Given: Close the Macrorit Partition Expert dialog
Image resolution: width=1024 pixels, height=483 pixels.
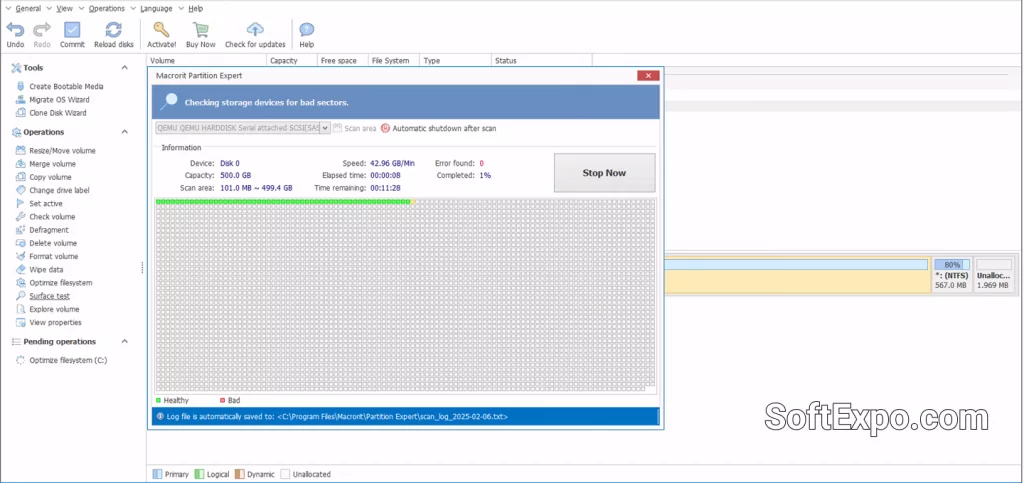Looking at the screenshot, I should coord(648,76).
